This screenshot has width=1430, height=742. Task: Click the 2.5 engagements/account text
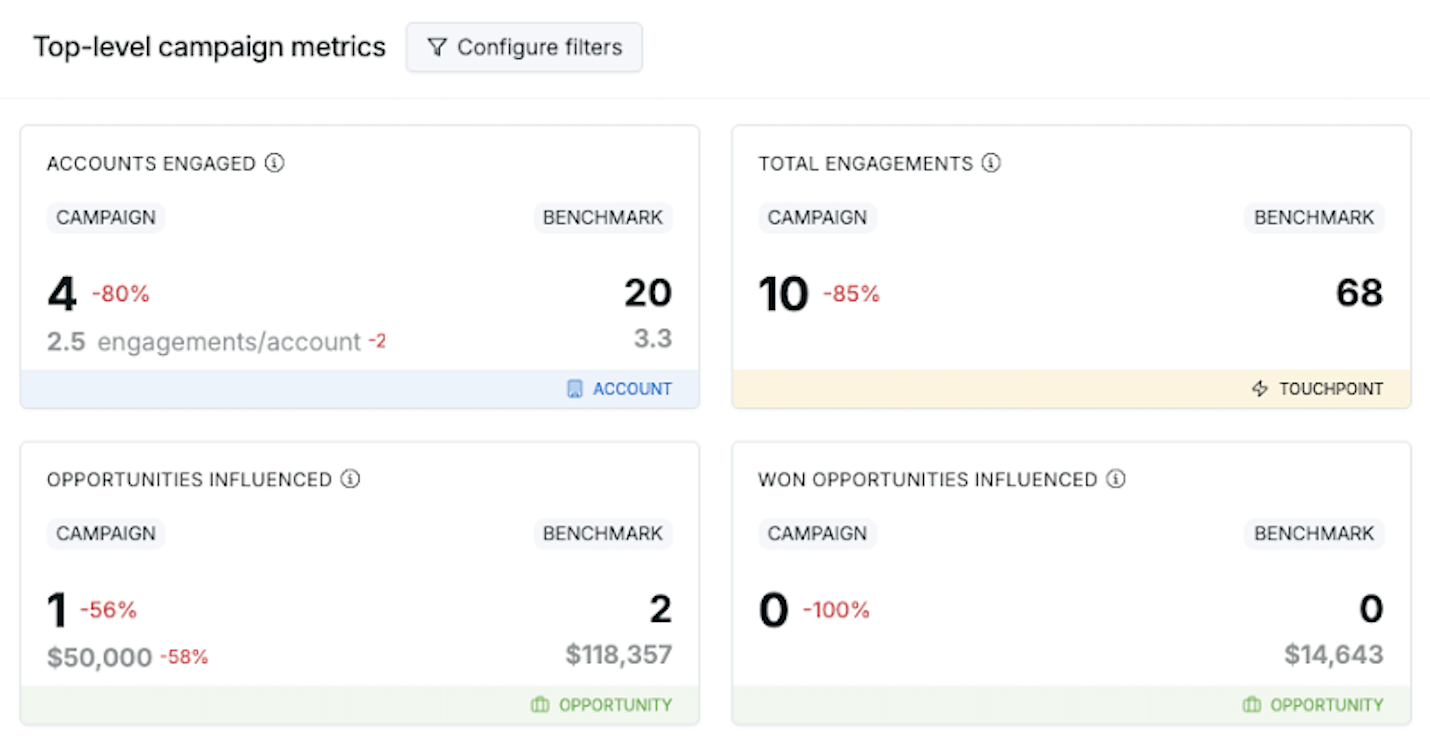(203, 342)
